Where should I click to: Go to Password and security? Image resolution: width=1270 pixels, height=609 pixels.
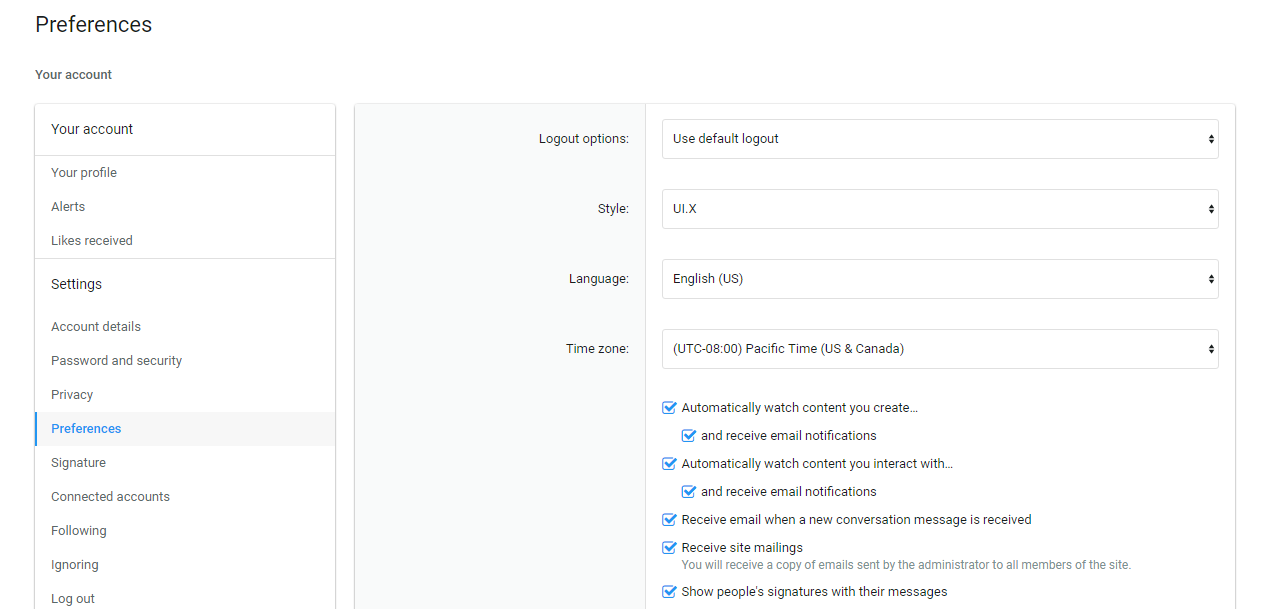pyautogui.click(x=117, y=361)
